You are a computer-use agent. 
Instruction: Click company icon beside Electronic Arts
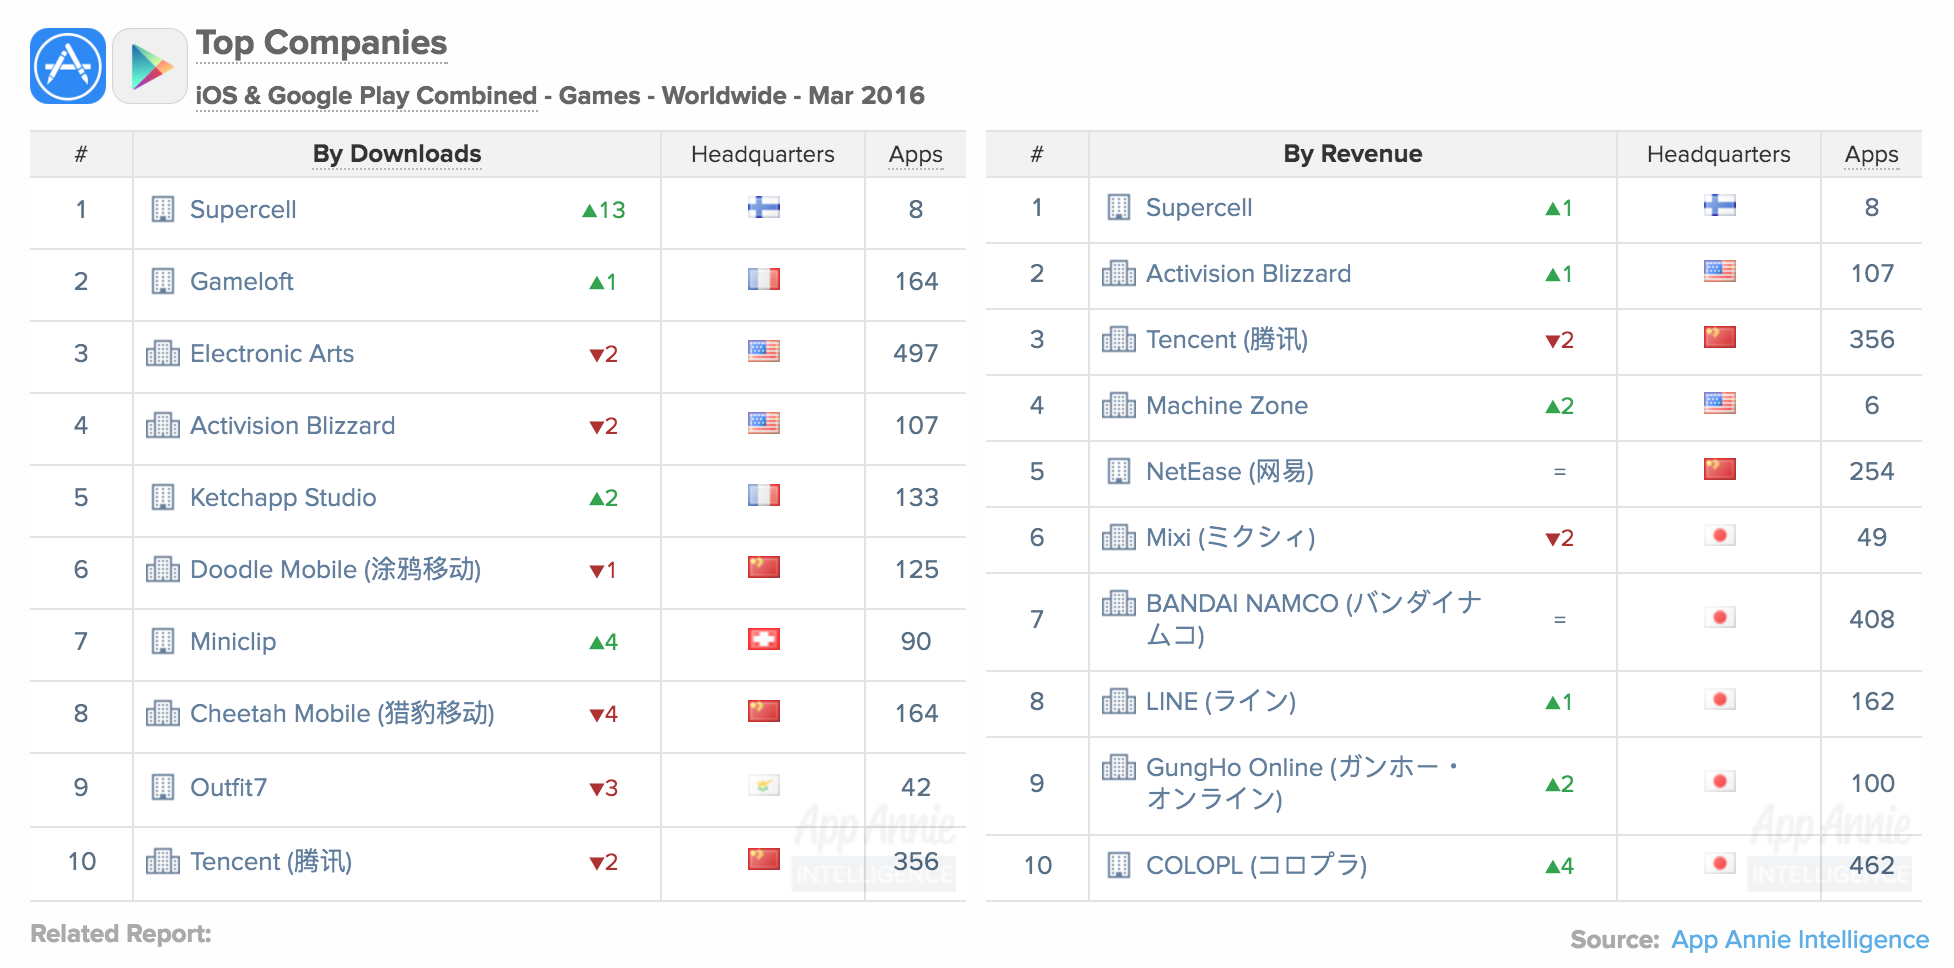click(x=163, y=353)
